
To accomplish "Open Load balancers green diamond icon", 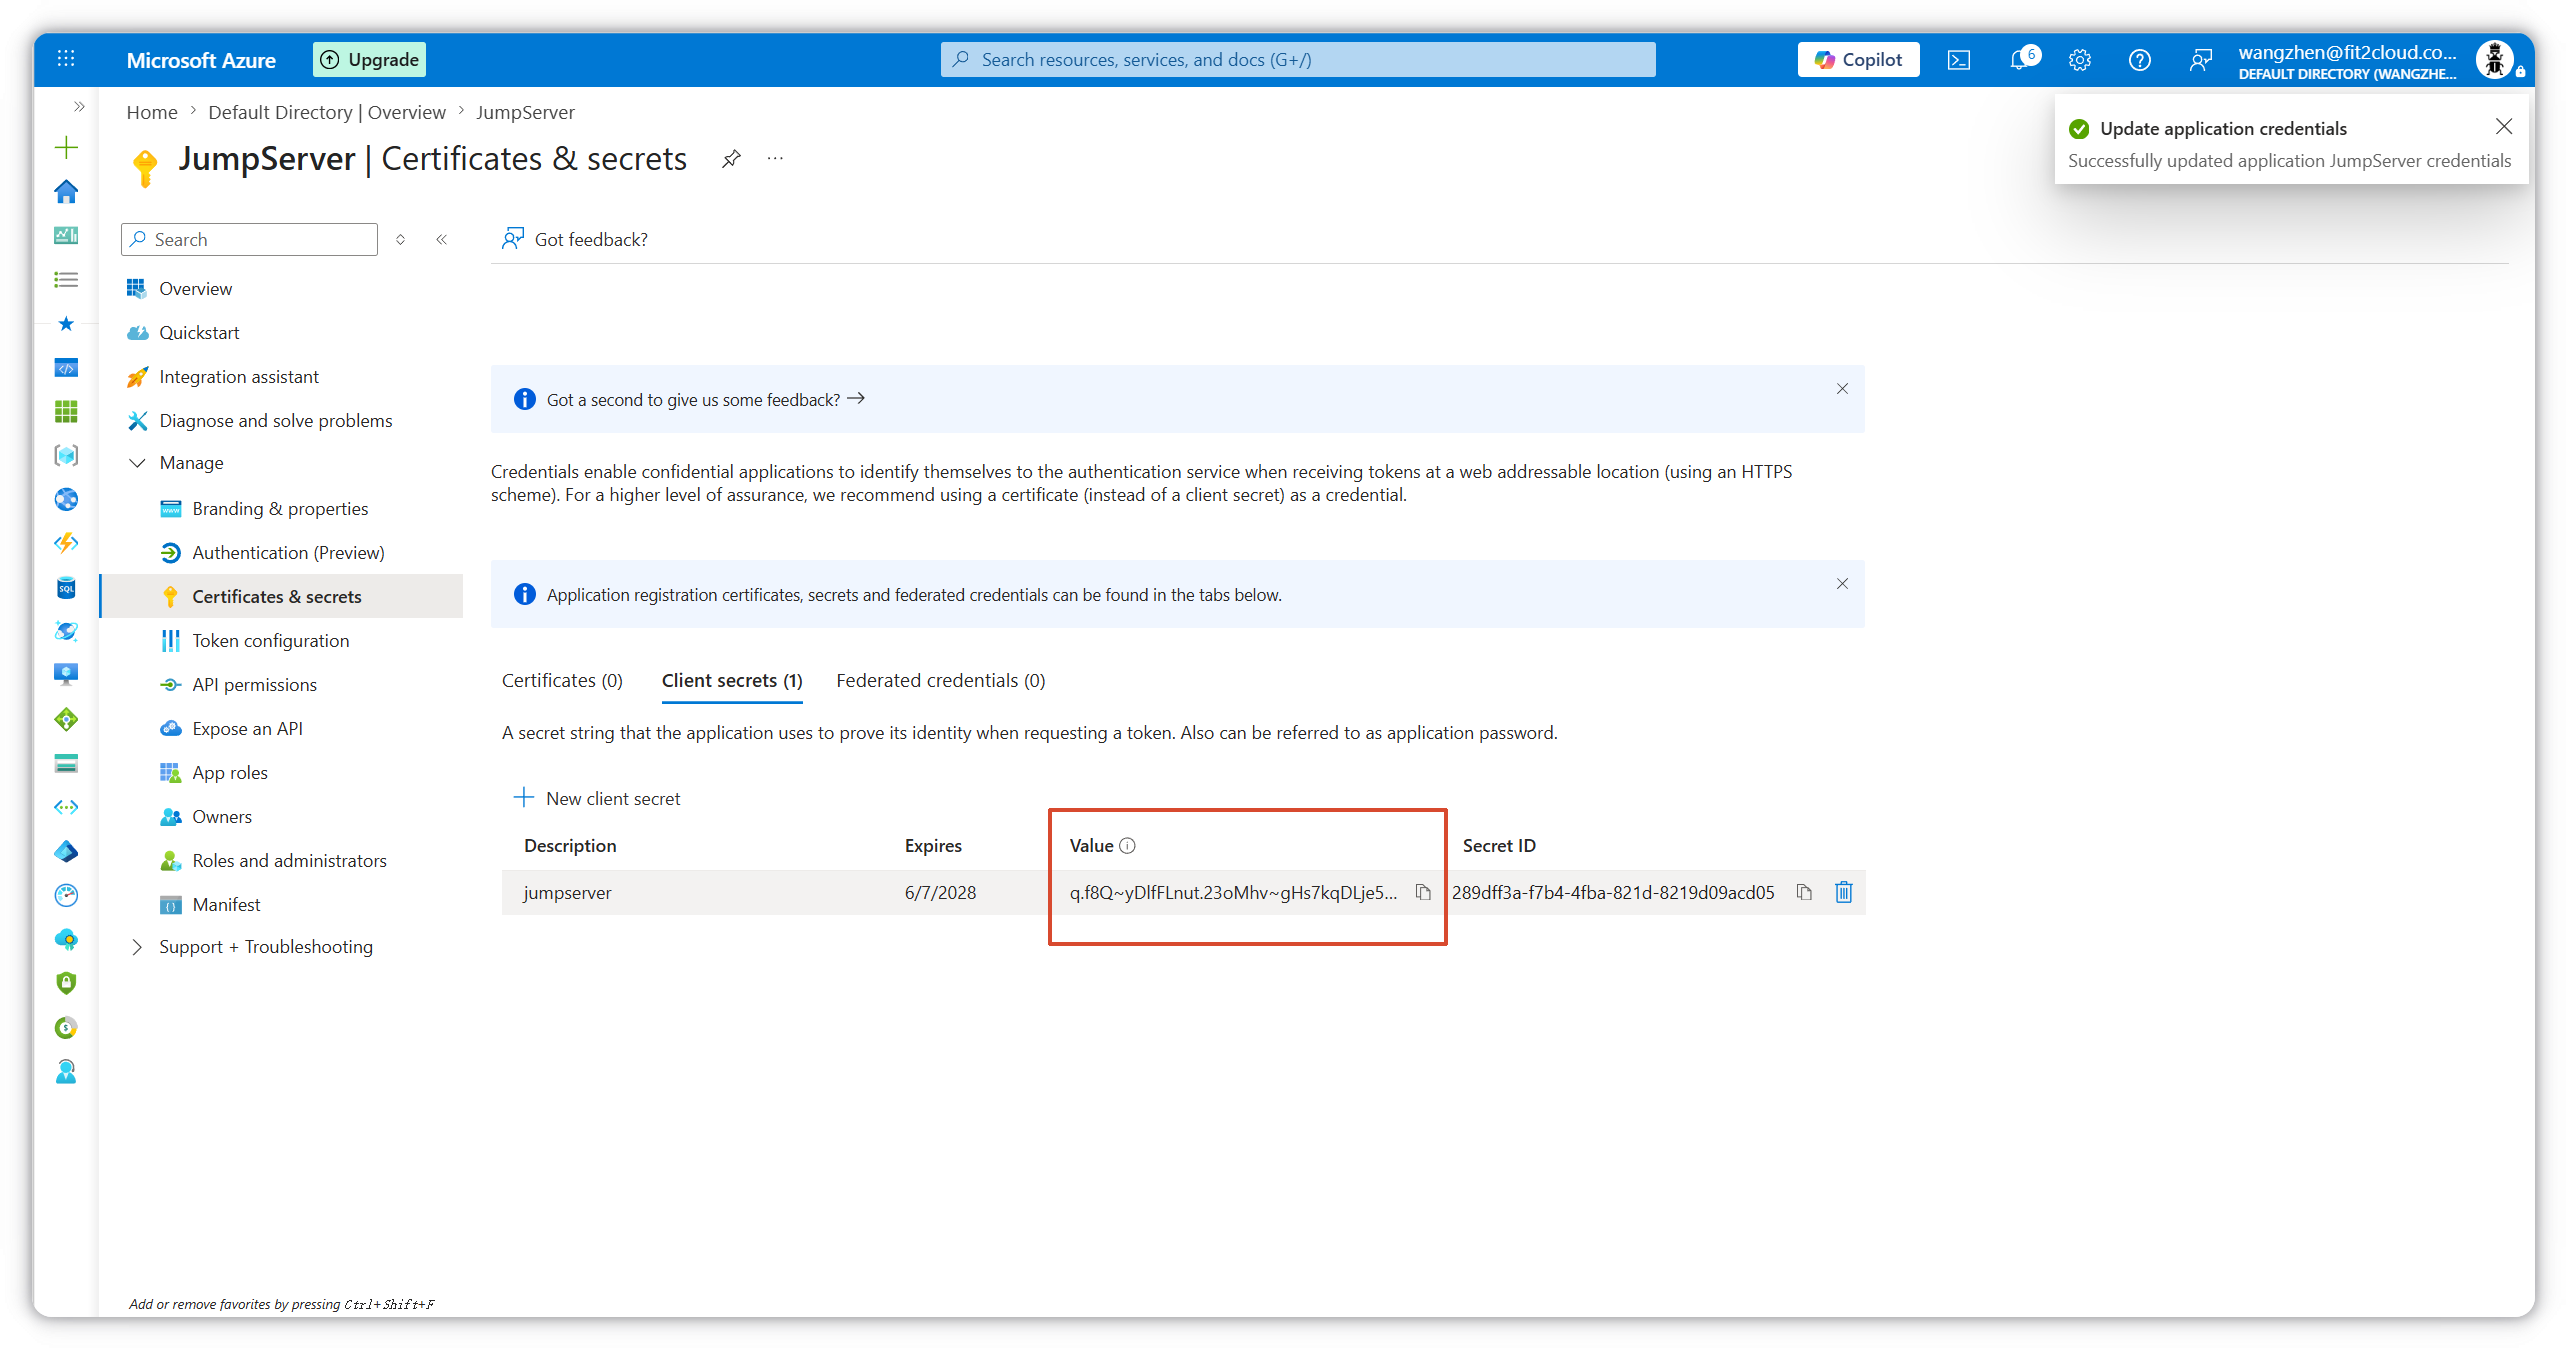I will click(x=66, y=719).
